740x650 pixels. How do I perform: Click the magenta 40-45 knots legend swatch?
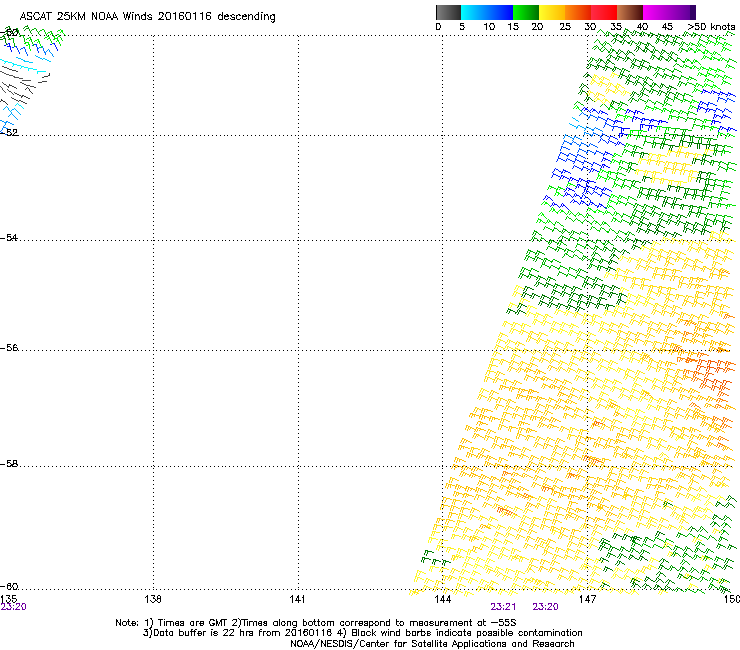pyautogui.click(x=656, y=12)
